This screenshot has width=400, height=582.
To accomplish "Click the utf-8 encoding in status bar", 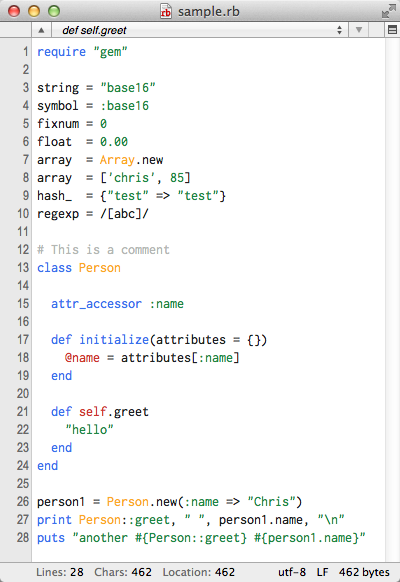I will [292, 572].
